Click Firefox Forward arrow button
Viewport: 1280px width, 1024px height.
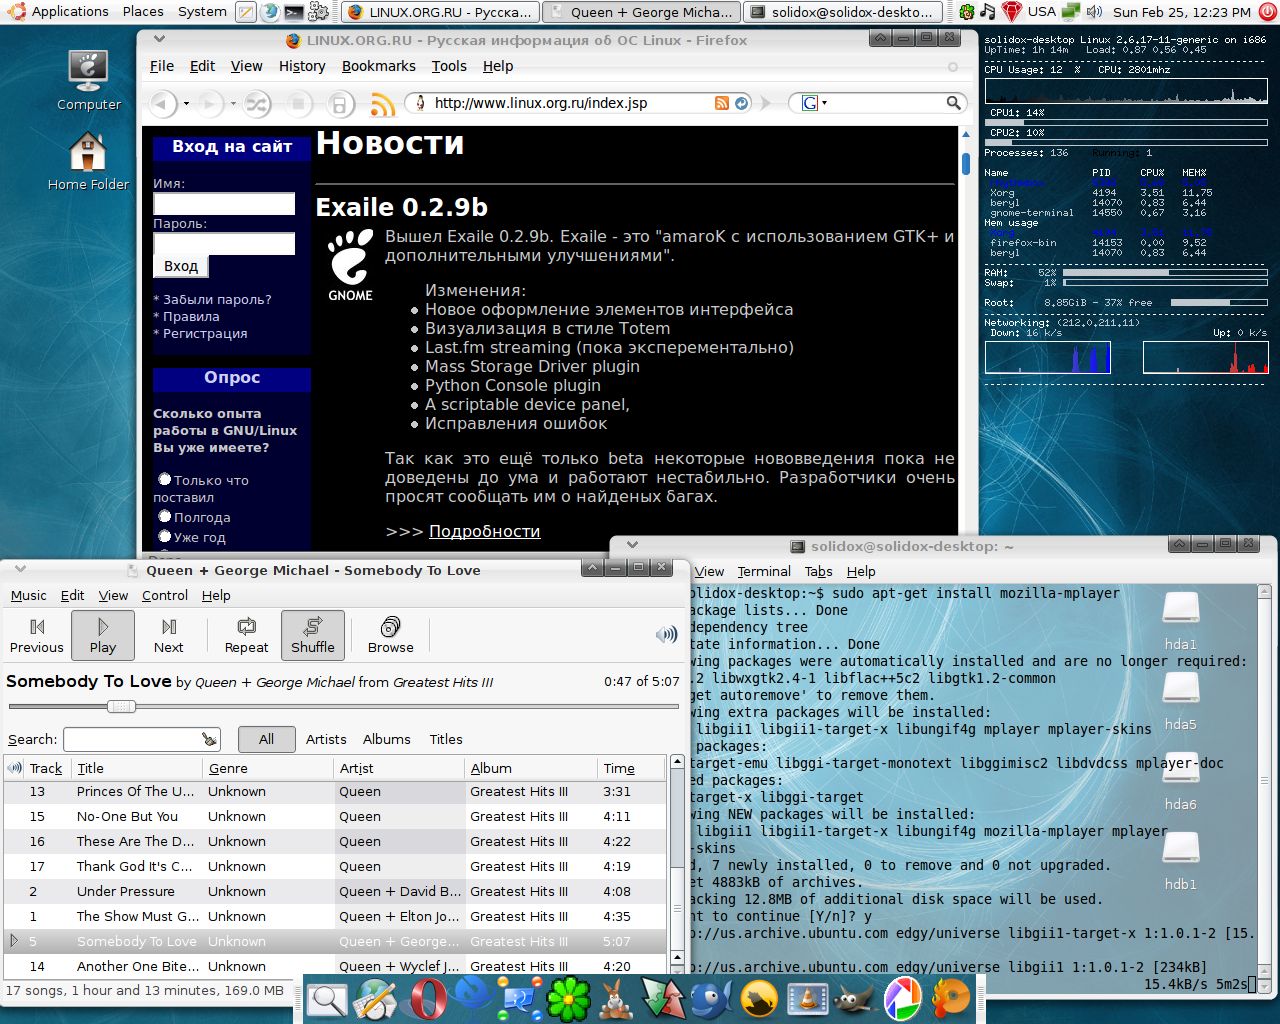[x=210, y=103]
